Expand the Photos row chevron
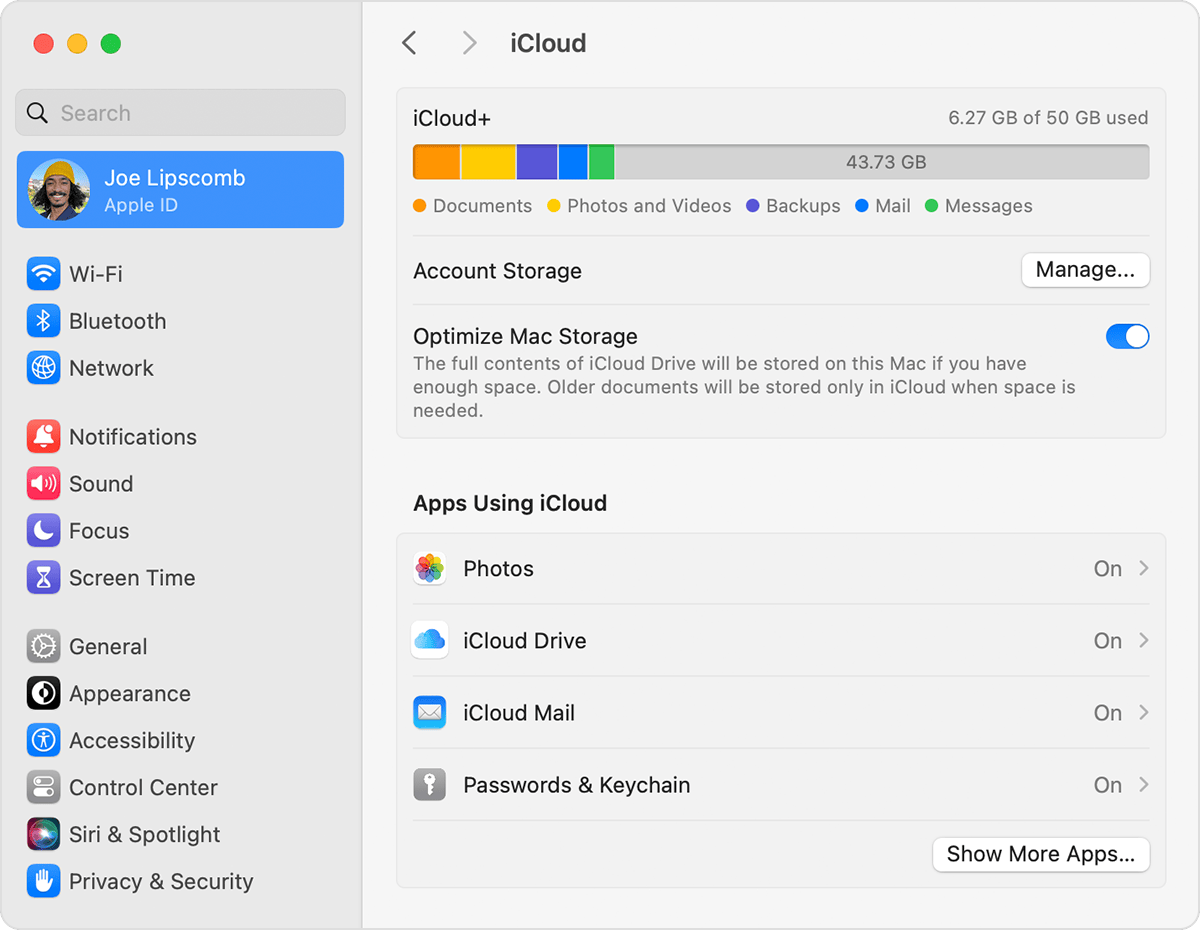Screen dimensions: 1200x930 [x=1141, y=568]
